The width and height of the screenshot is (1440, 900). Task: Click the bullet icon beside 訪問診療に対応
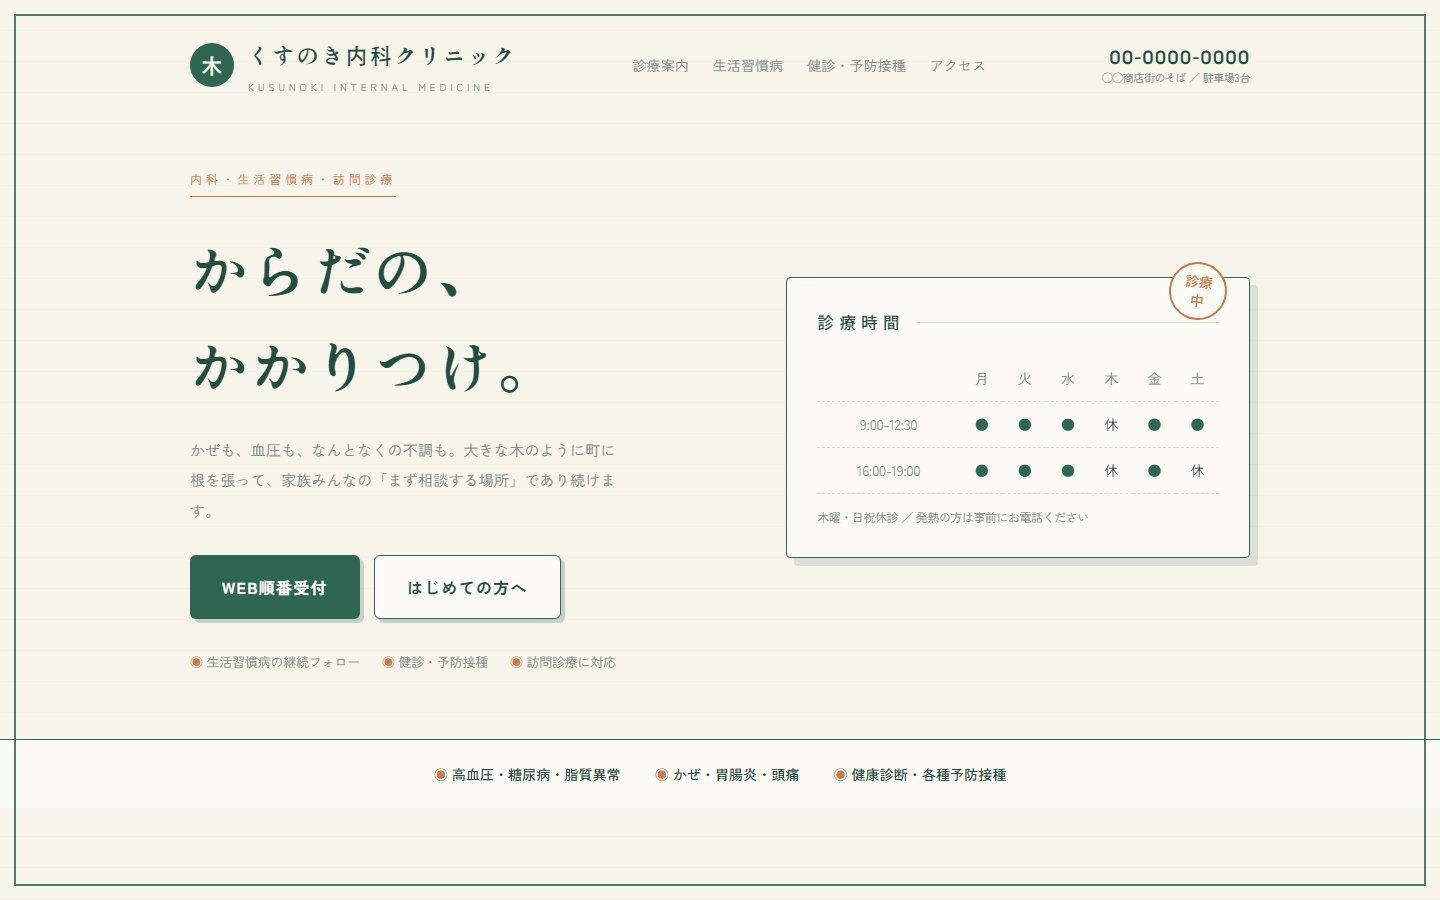516,662
